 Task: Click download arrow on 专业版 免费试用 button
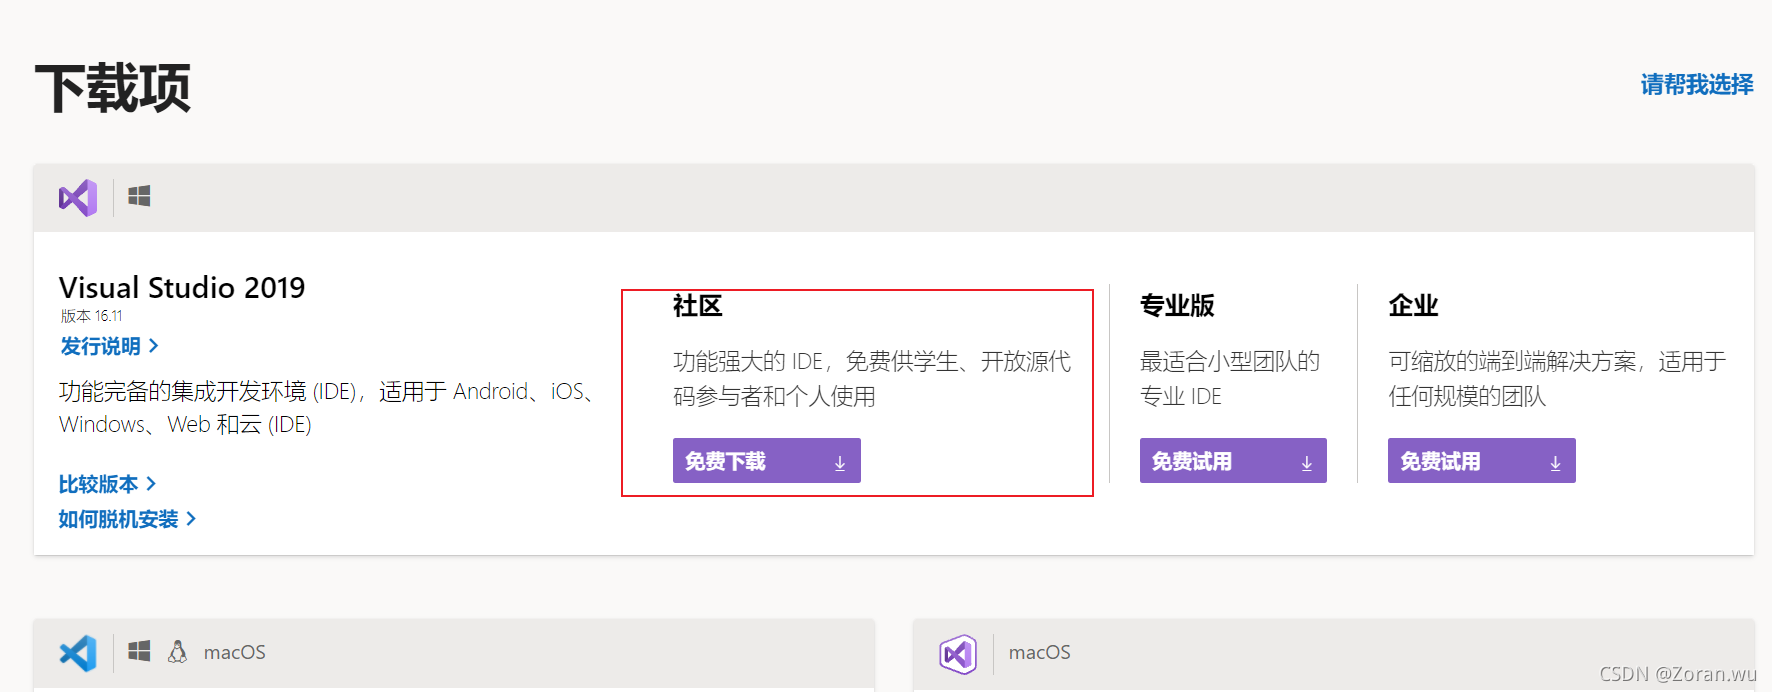pos(1306,462)
